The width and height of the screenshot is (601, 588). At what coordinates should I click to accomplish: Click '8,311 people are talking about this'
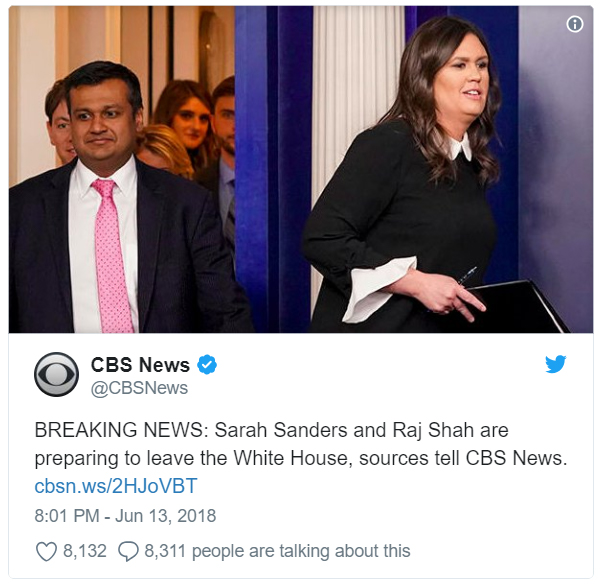pyautogui.click(x=277, y=551)
